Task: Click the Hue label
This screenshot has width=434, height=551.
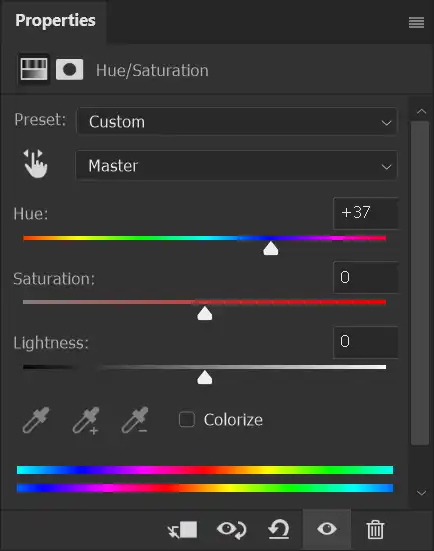Action: coord(31,214)
